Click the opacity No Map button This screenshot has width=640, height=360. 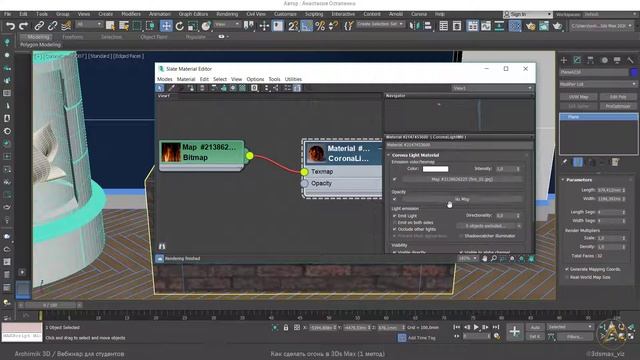[x=462, y=199]
